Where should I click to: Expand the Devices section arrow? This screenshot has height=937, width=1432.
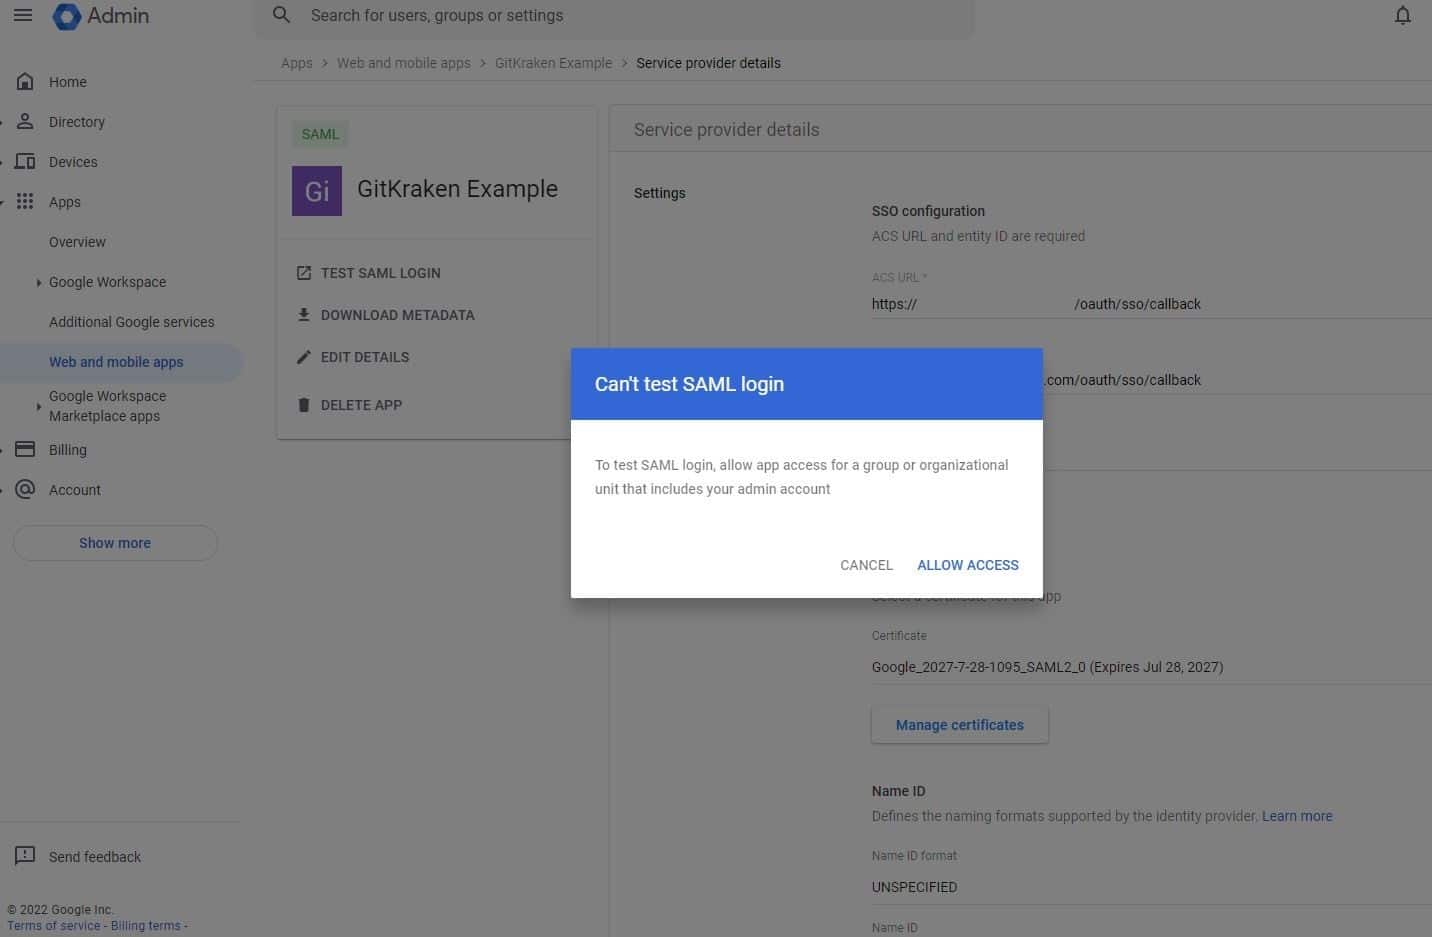tap(2, 162)
